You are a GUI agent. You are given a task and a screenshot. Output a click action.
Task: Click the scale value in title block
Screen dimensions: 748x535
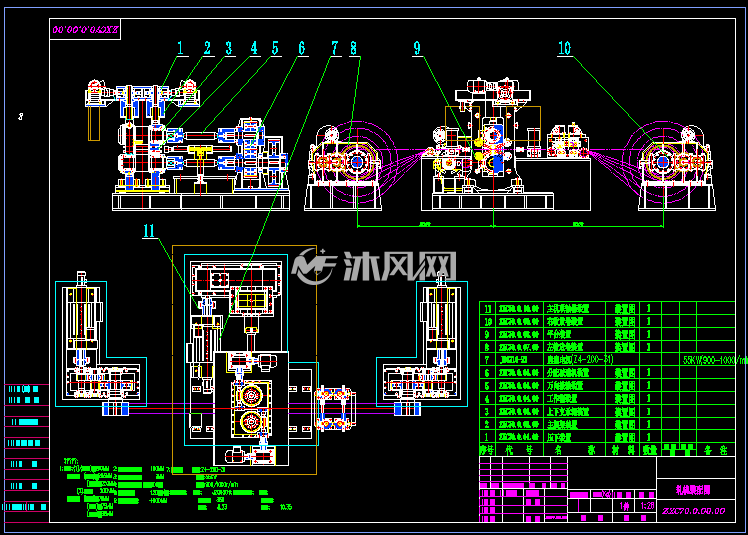click(647, 506)
